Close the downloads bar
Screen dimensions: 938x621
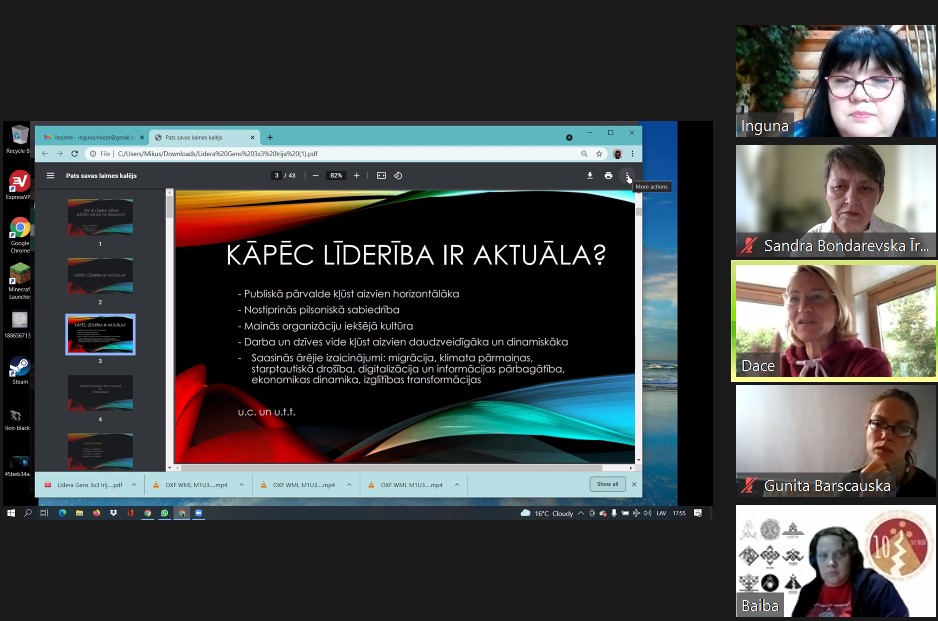(634, 485)
